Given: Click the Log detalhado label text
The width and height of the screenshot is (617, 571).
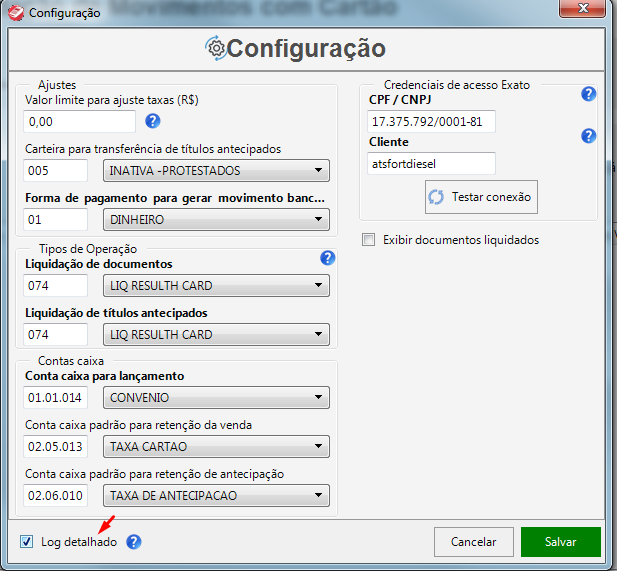Looking at the screenshot, I should tap(79, 542).
